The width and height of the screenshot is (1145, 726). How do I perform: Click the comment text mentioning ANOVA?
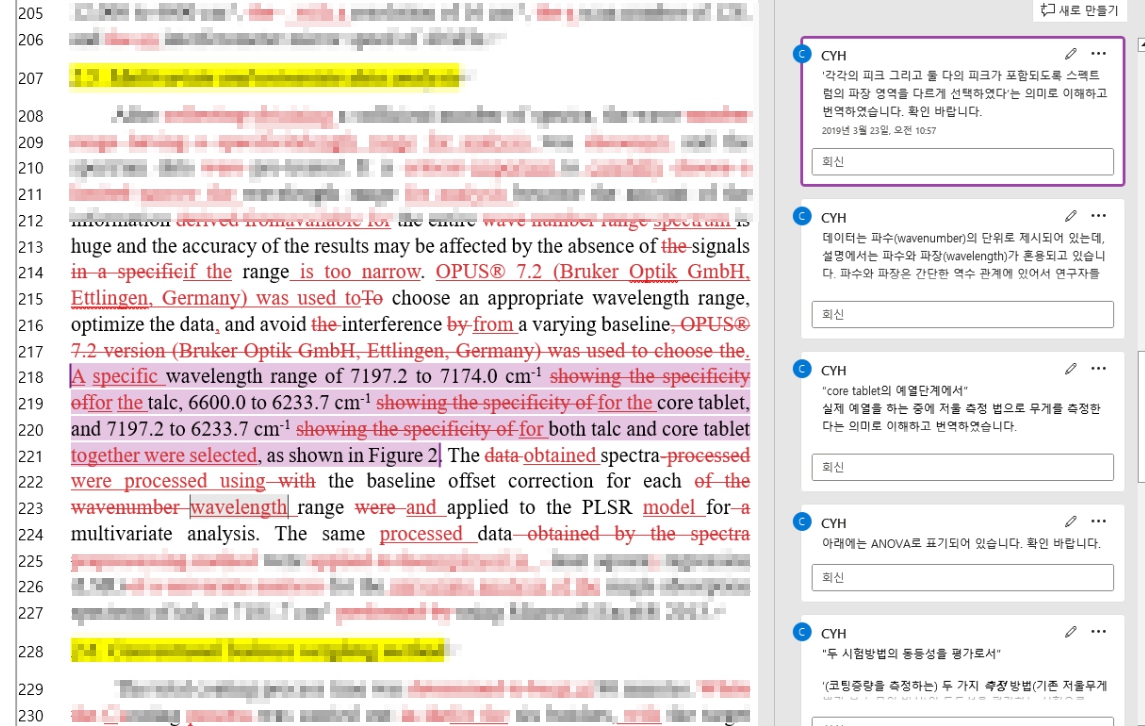tap(960, 543)
